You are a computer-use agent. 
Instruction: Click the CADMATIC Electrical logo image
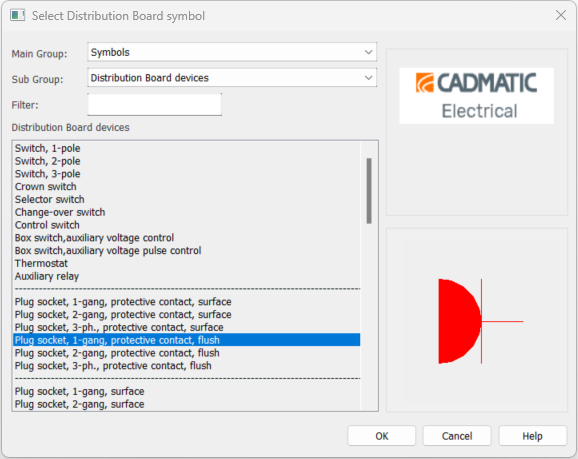click(476, 96)
